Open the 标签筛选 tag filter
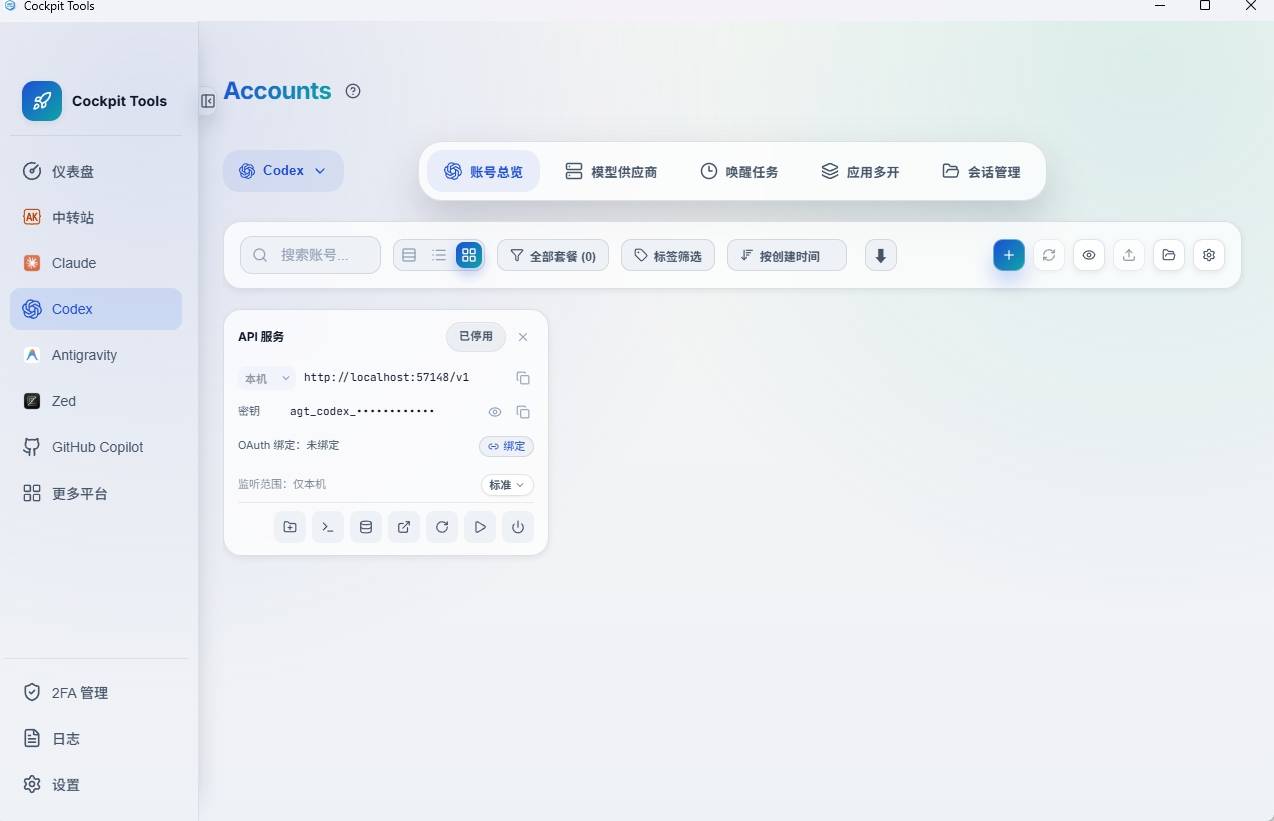The width and height of the screenshot is (1274, 821). coord(668,256)
